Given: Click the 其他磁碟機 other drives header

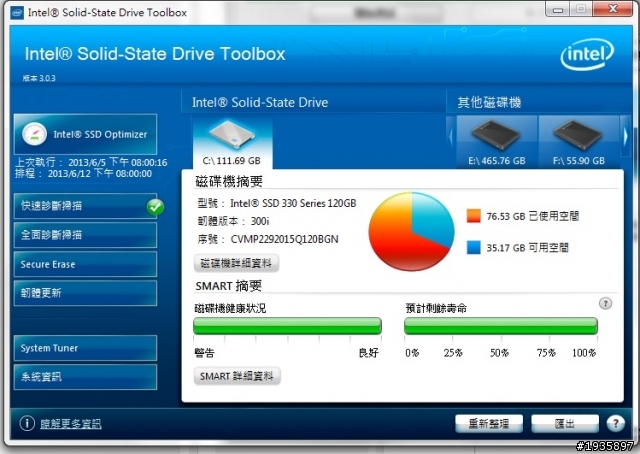Looking at the screenshot, I should coord(489,102).
